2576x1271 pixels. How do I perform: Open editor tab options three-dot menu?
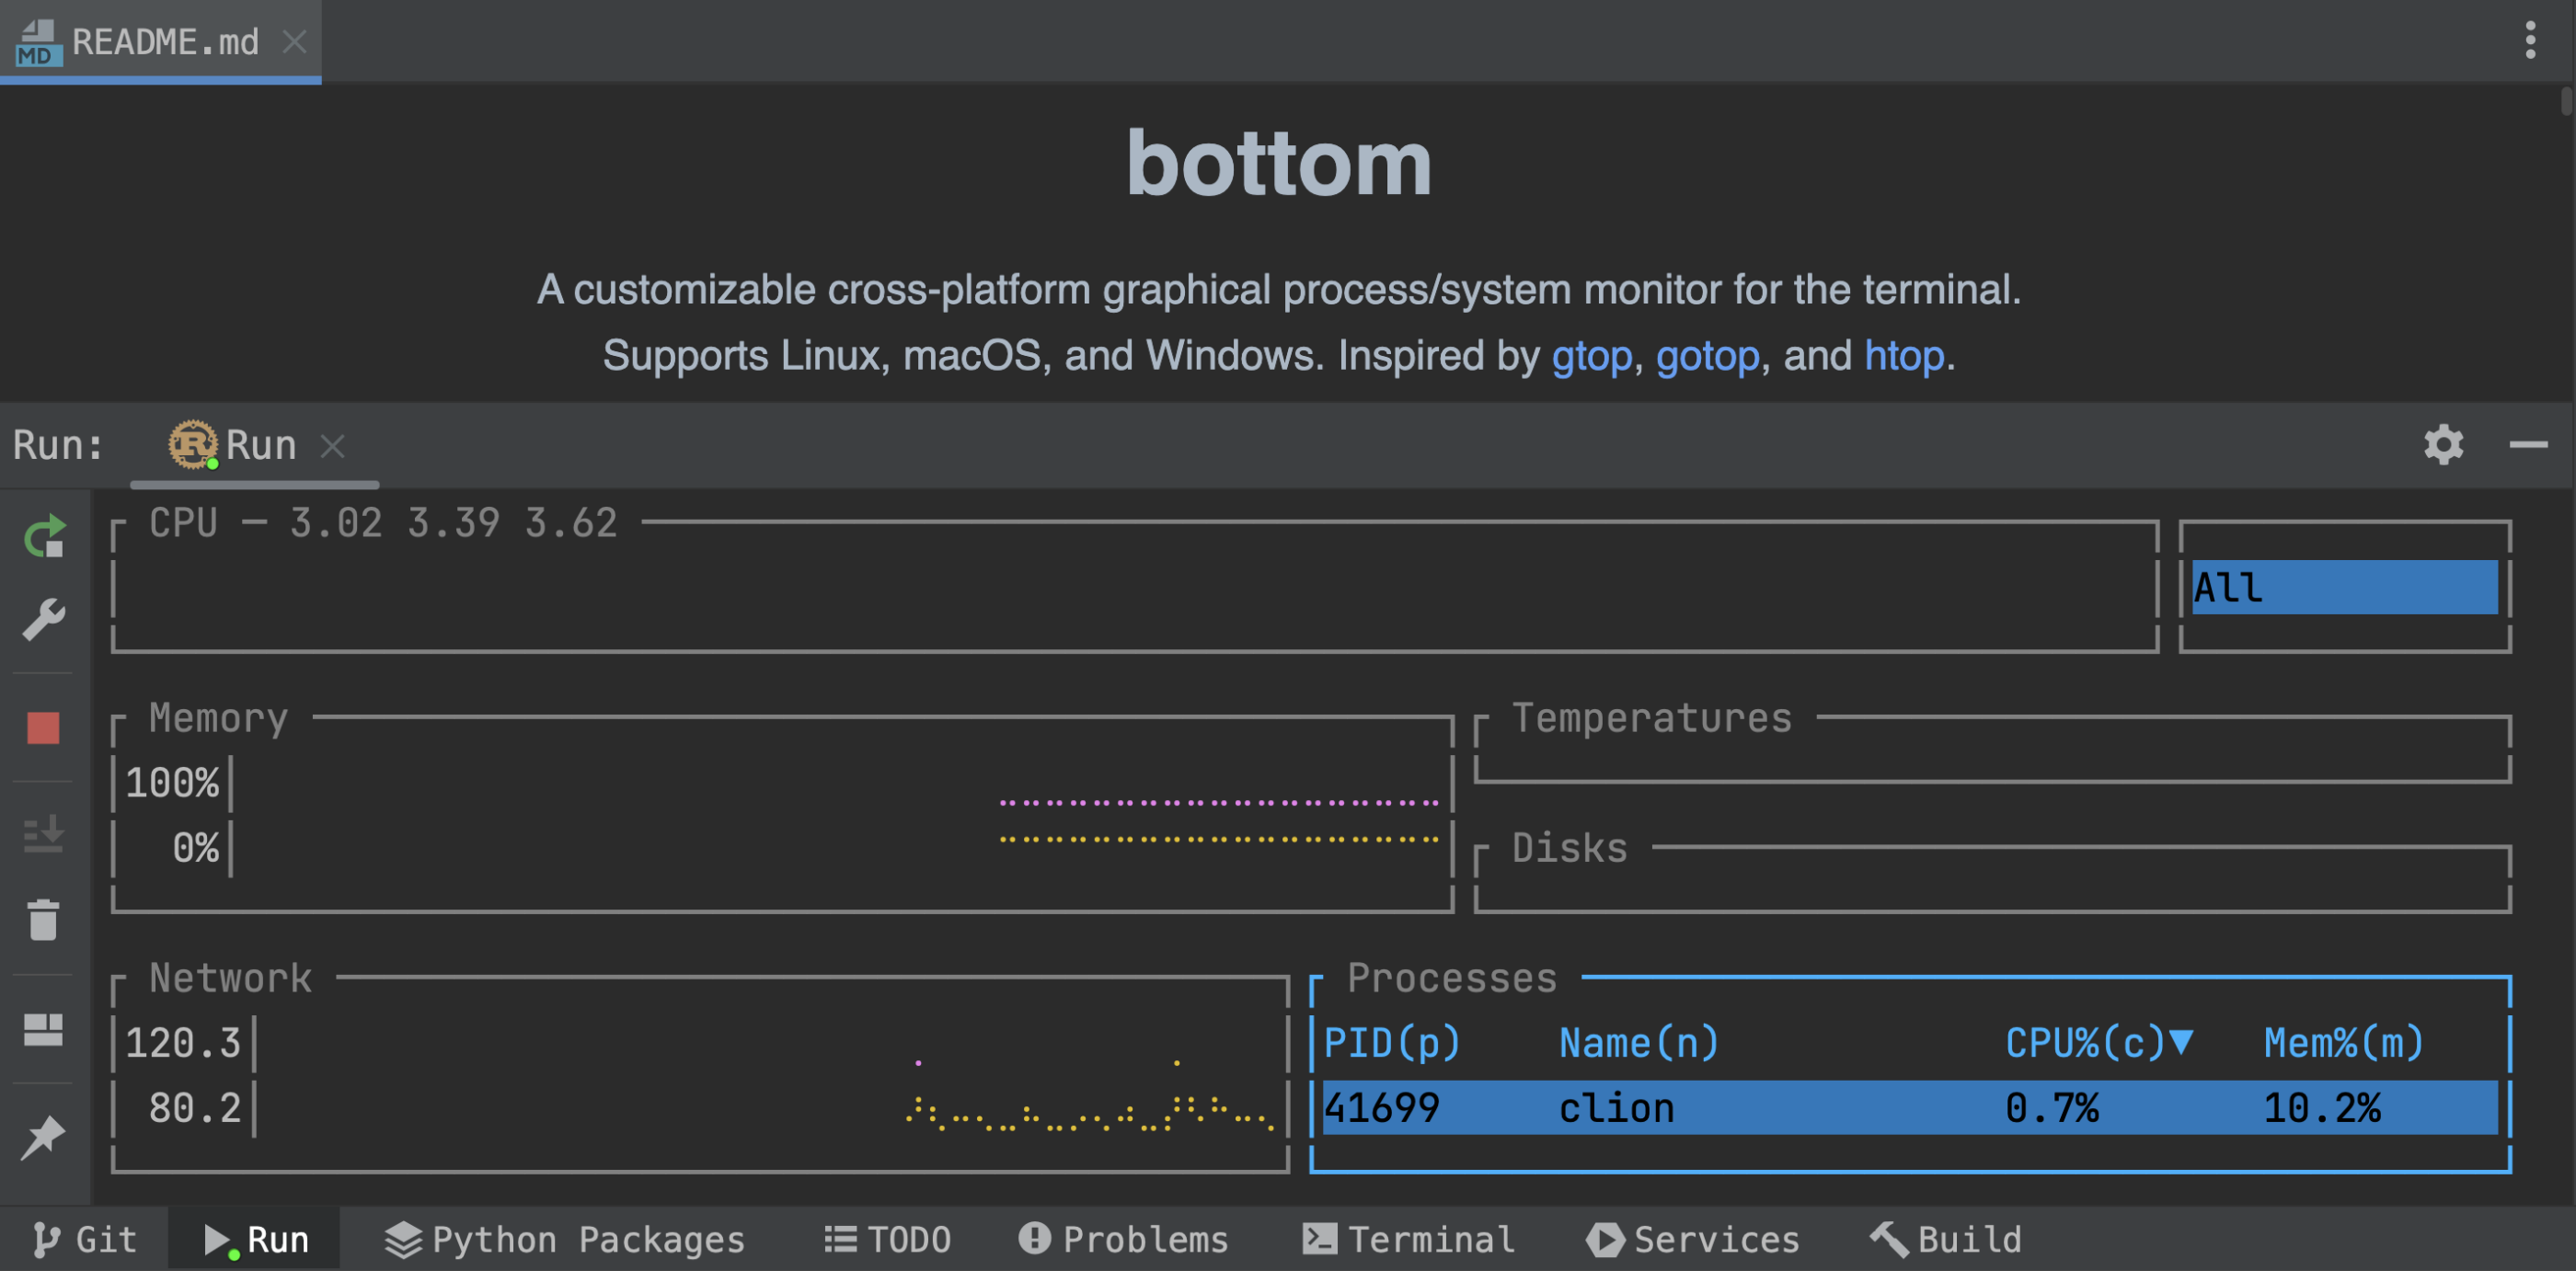pos(2530,41)
